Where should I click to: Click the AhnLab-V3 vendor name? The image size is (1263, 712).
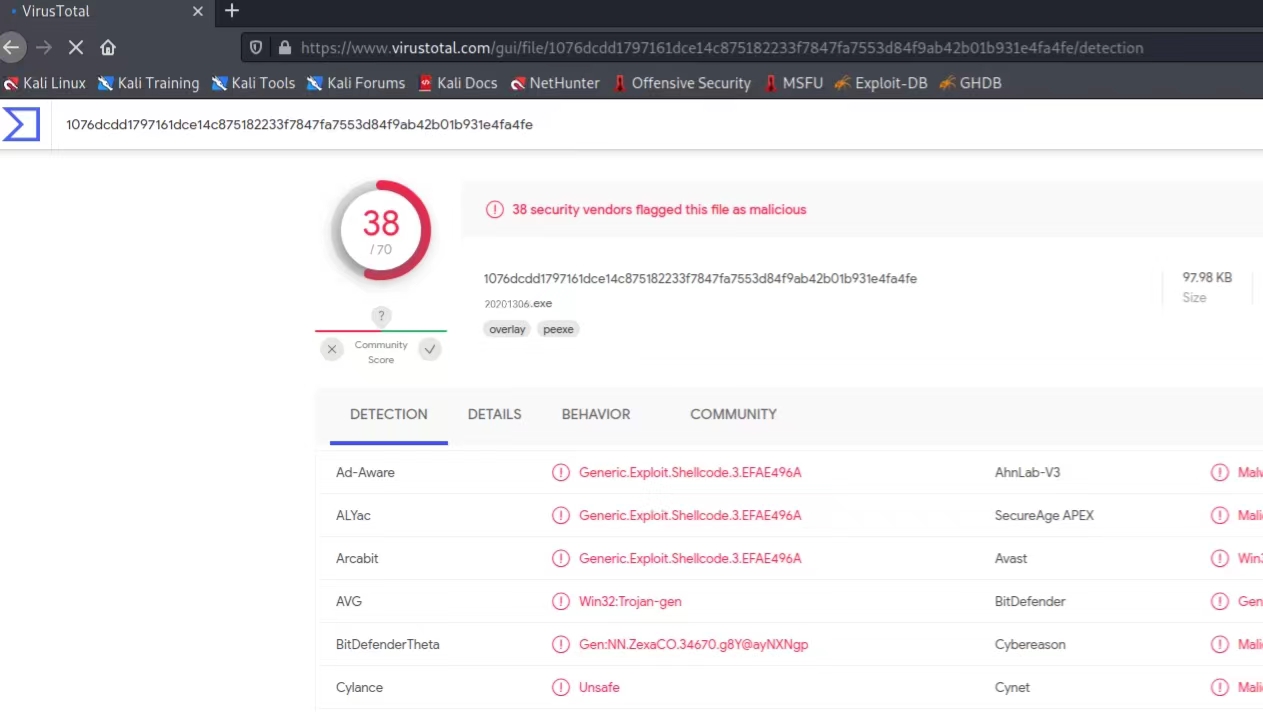point(1027,472)
